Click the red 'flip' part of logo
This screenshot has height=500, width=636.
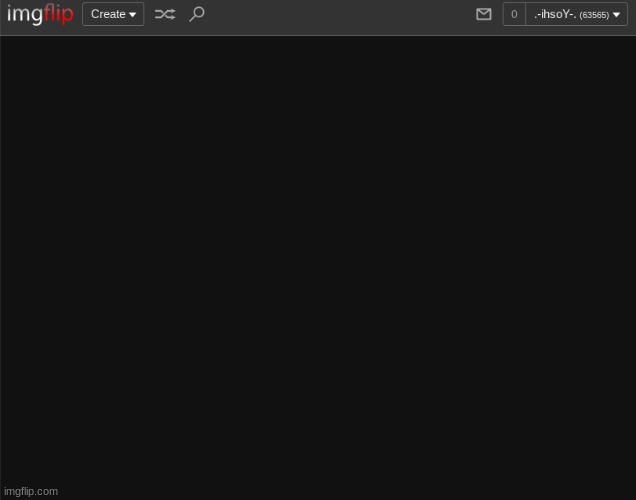pos(59,14)
